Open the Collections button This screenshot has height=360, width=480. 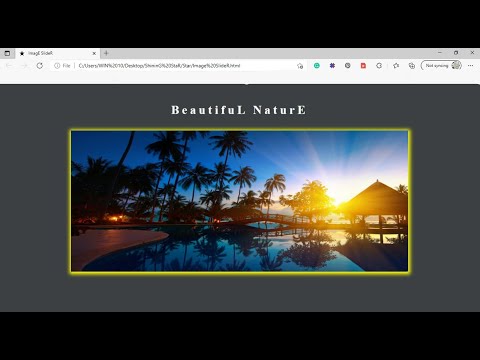(x=412, y=66)
